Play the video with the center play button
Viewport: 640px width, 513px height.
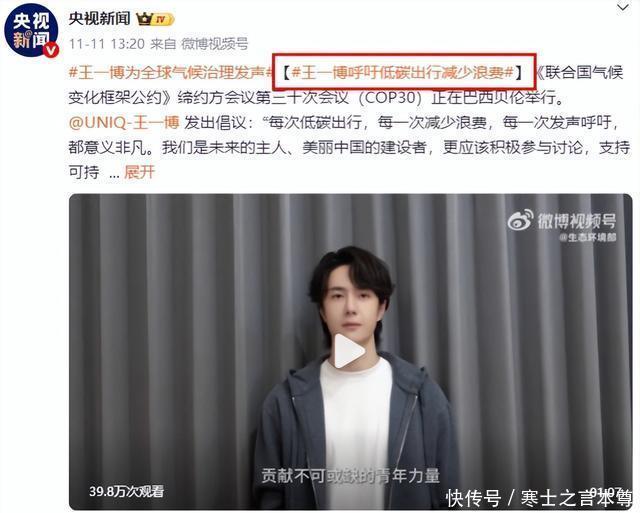[x=349, y=351]
